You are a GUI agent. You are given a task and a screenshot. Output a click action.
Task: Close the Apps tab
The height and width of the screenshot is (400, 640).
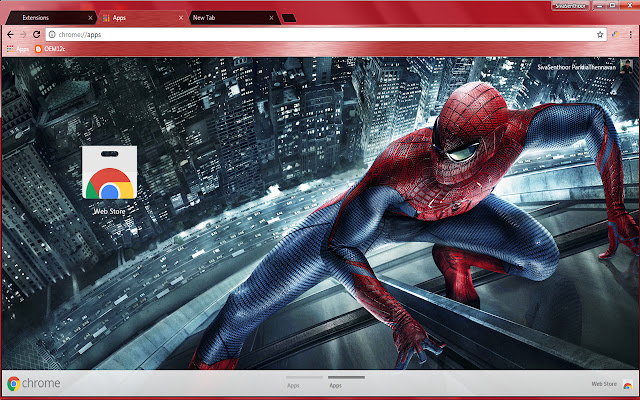pyautogui.click(x=181, y=18)
